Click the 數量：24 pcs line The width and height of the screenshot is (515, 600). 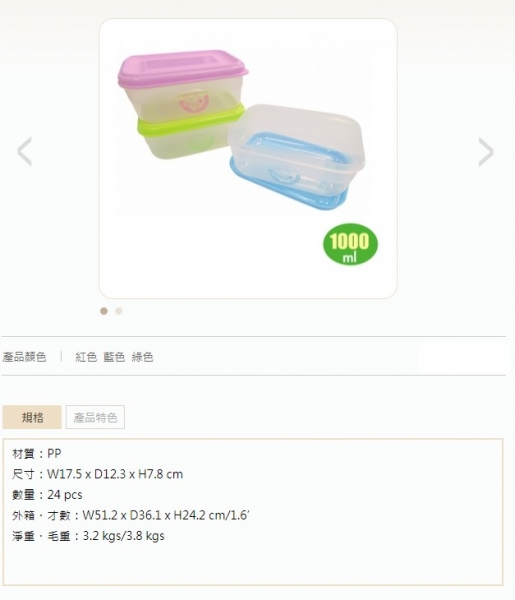pos(47,495)
